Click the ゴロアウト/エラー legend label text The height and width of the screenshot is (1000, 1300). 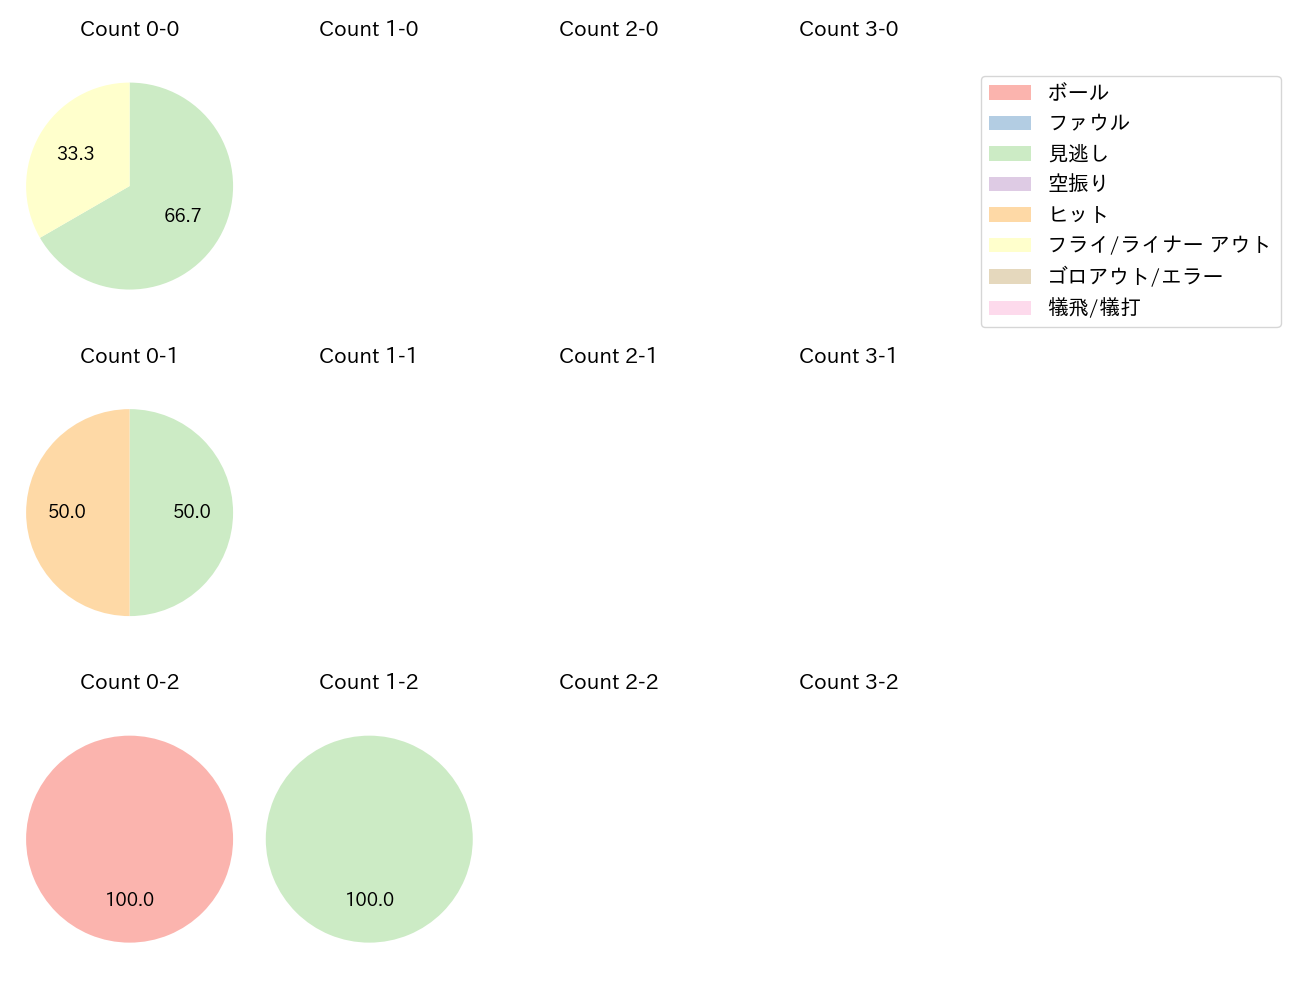[1135, 277]
